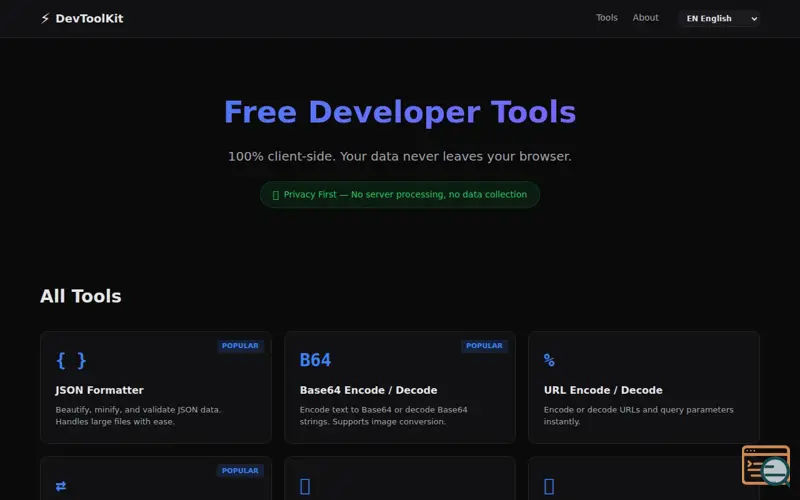Click the POPULAR badge on JSON Formatter
Image resolution: width=800 pixels, height=500 pixels.
coord(240,345)
